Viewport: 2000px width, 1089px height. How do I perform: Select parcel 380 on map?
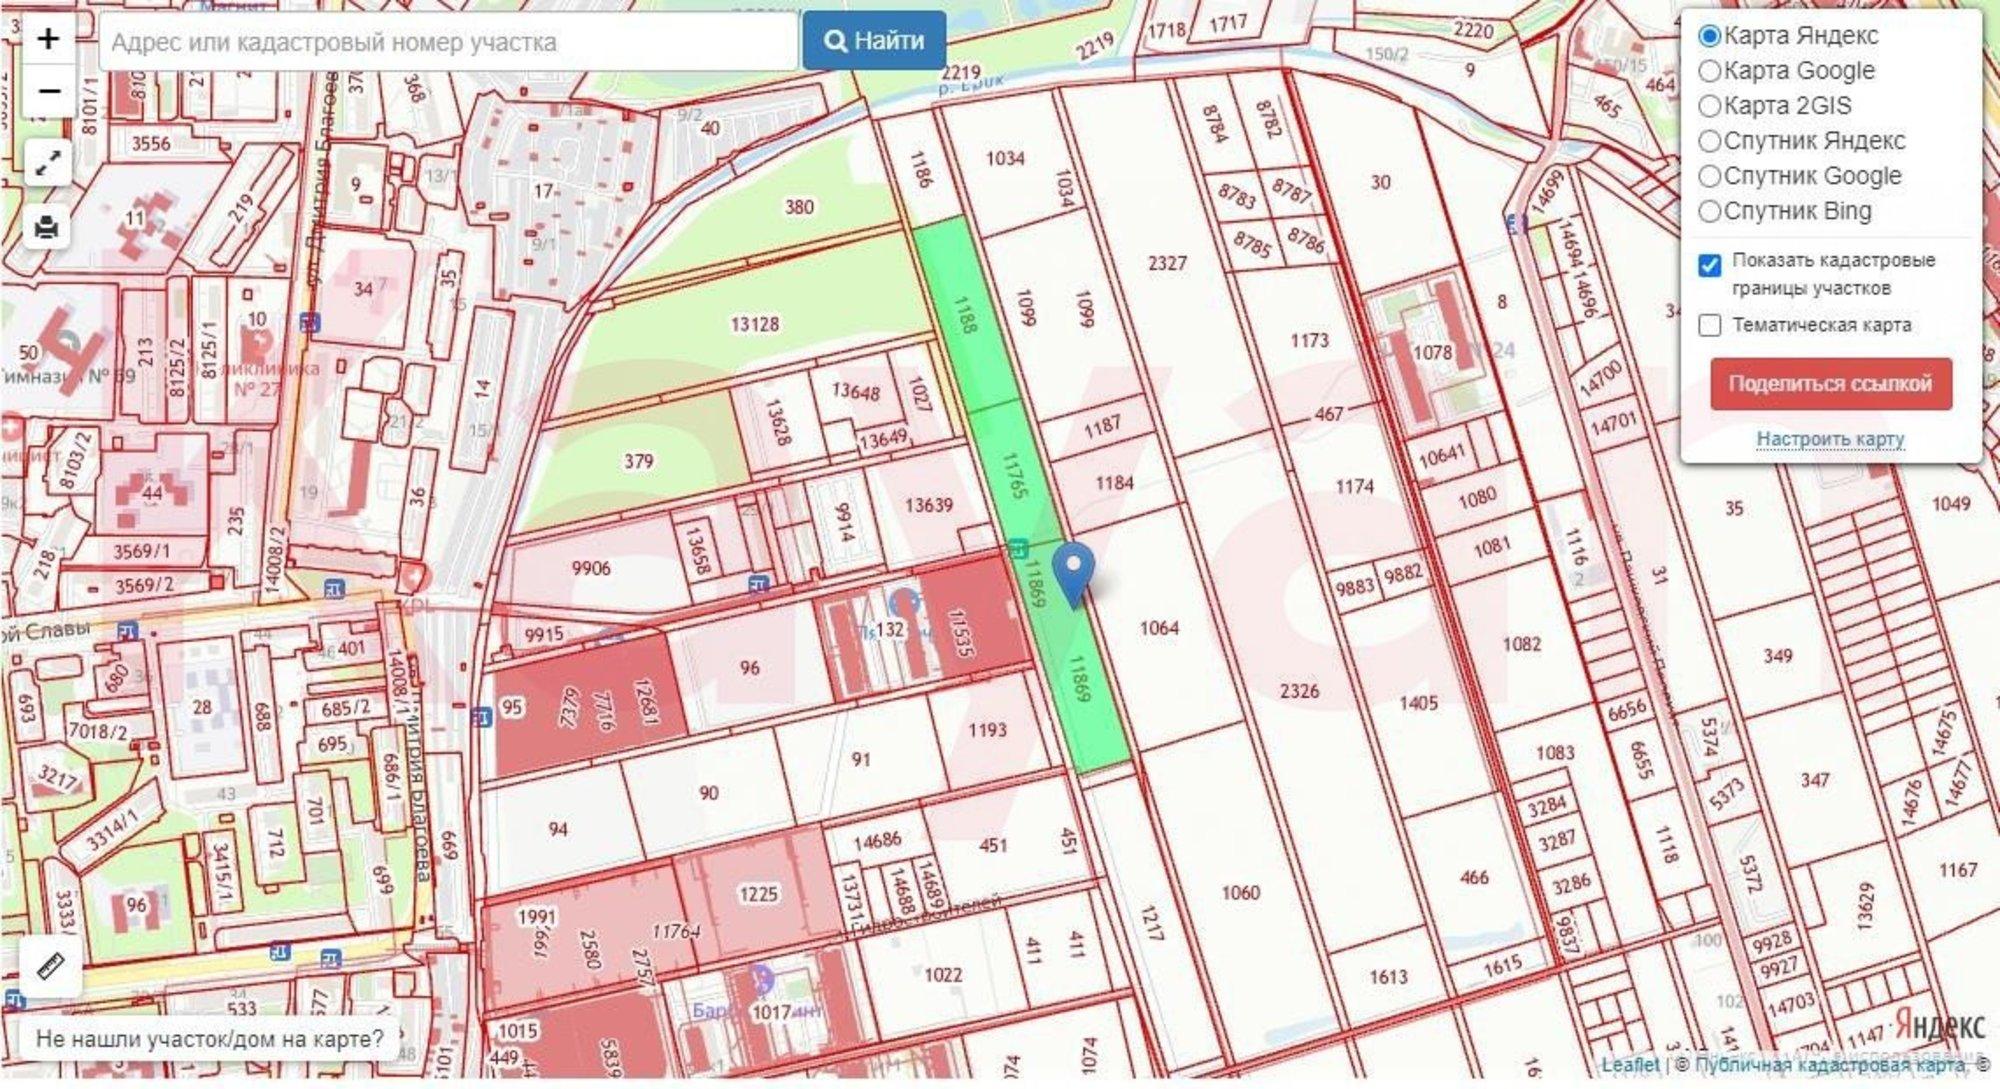click(x=798, y=207)
